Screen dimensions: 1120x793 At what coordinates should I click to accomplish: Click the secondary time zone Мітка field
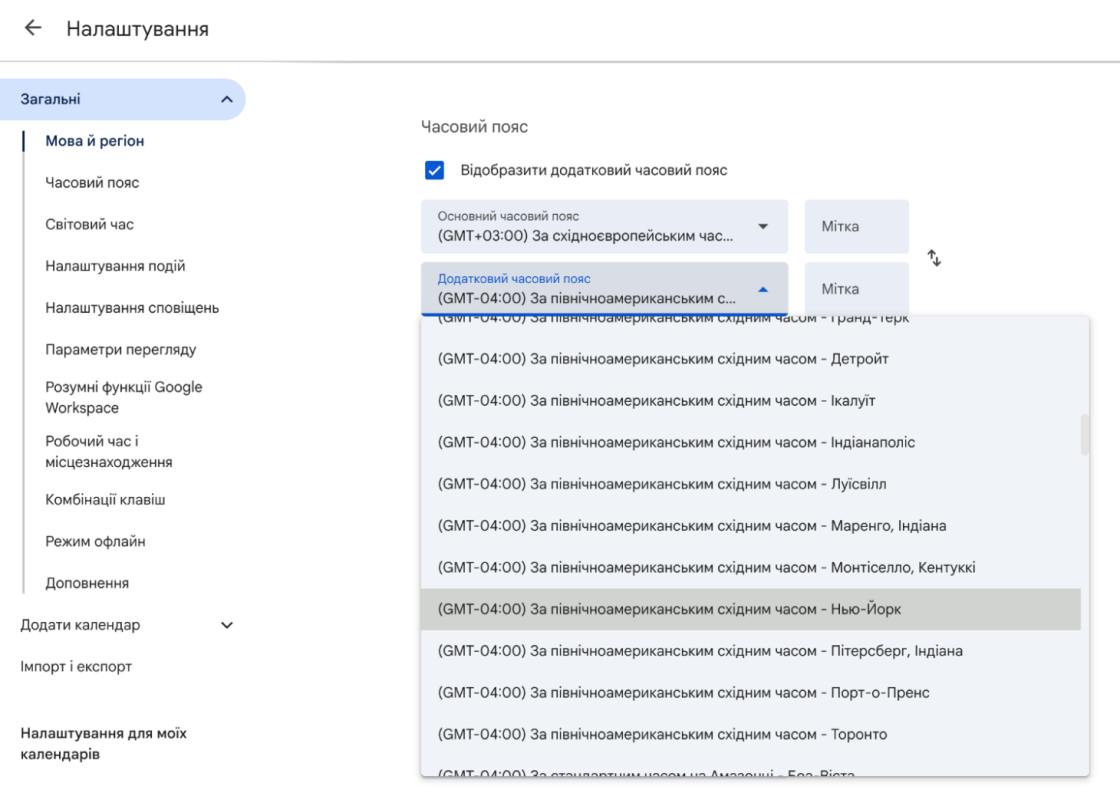point(856,289)
